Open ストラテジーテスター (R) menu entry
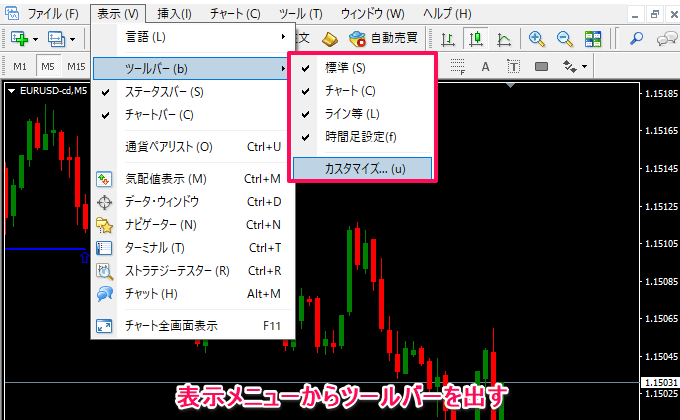 point(192,271)
